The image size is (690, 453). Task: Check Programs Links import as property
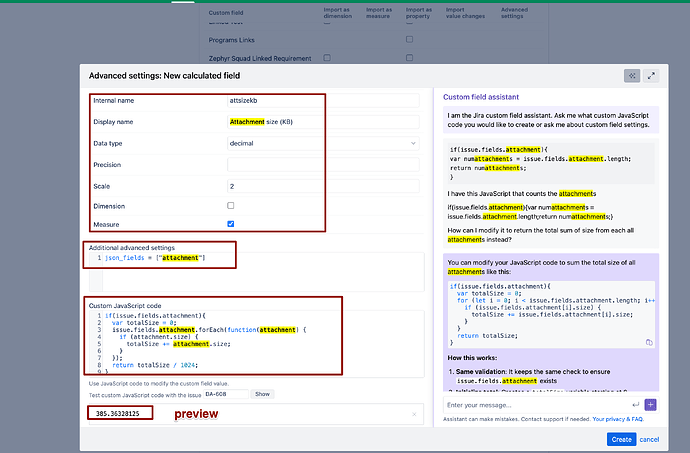409,39
